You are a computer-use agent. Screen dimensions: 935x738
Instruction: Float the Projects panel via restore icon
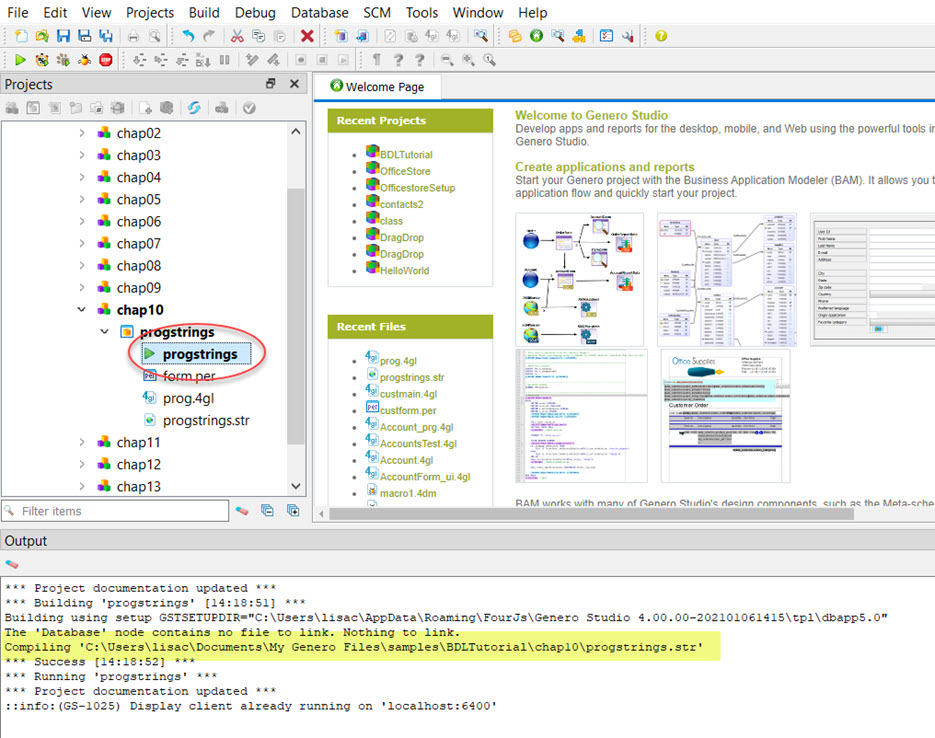tap(271, 84)
